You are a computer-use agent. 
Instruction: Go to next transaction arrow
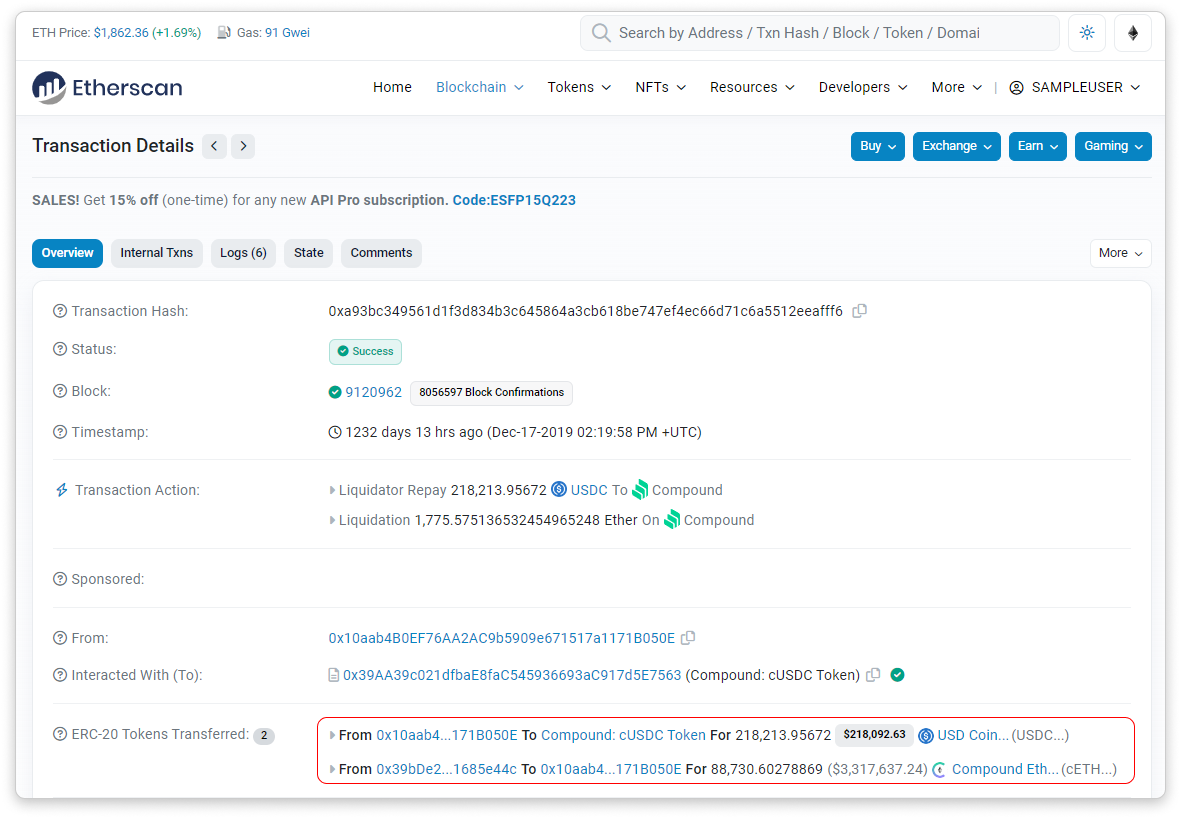tap(243, 146)
